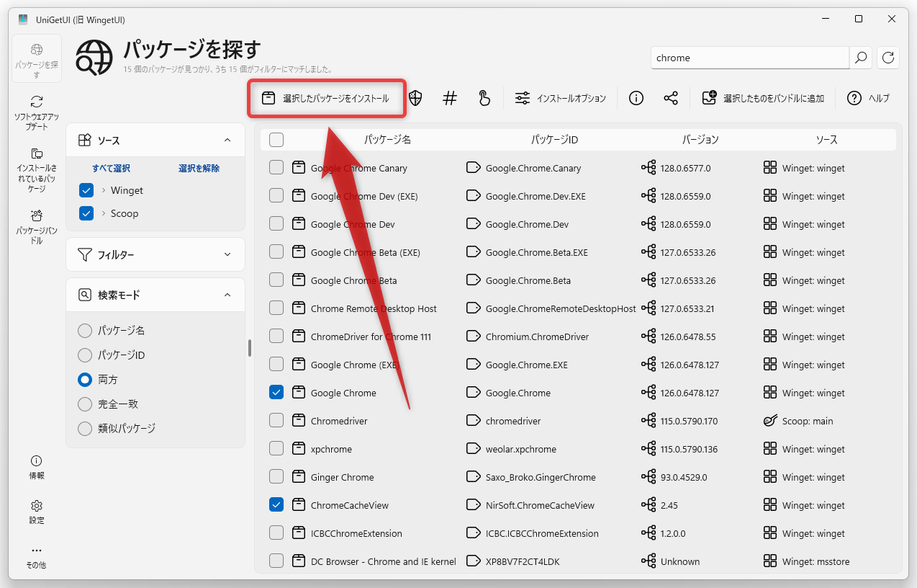The width and height of the screenshot is (917, 588).
Task: Collapse the 検索モード panel chevron
Action: click(x=227, y=295)
